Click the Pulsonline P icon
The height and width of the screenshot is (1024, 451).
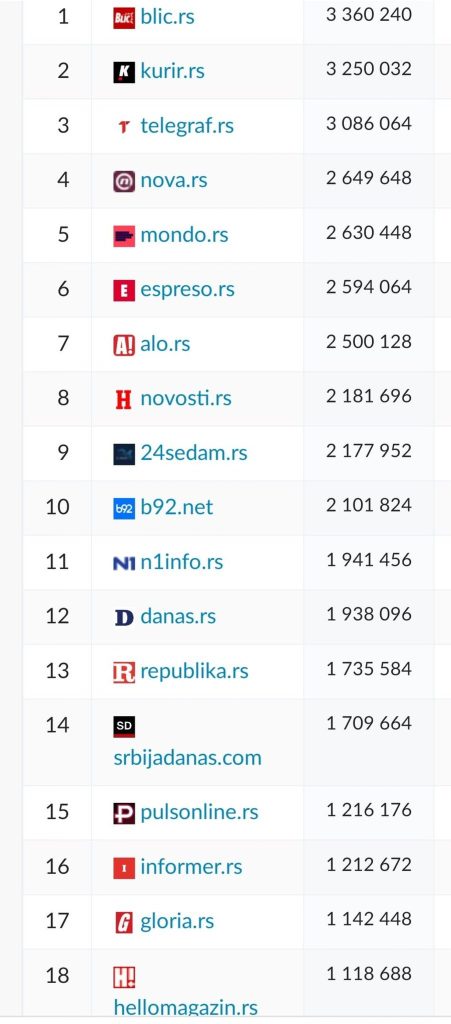pyautogui.click(x=124, y=813)
